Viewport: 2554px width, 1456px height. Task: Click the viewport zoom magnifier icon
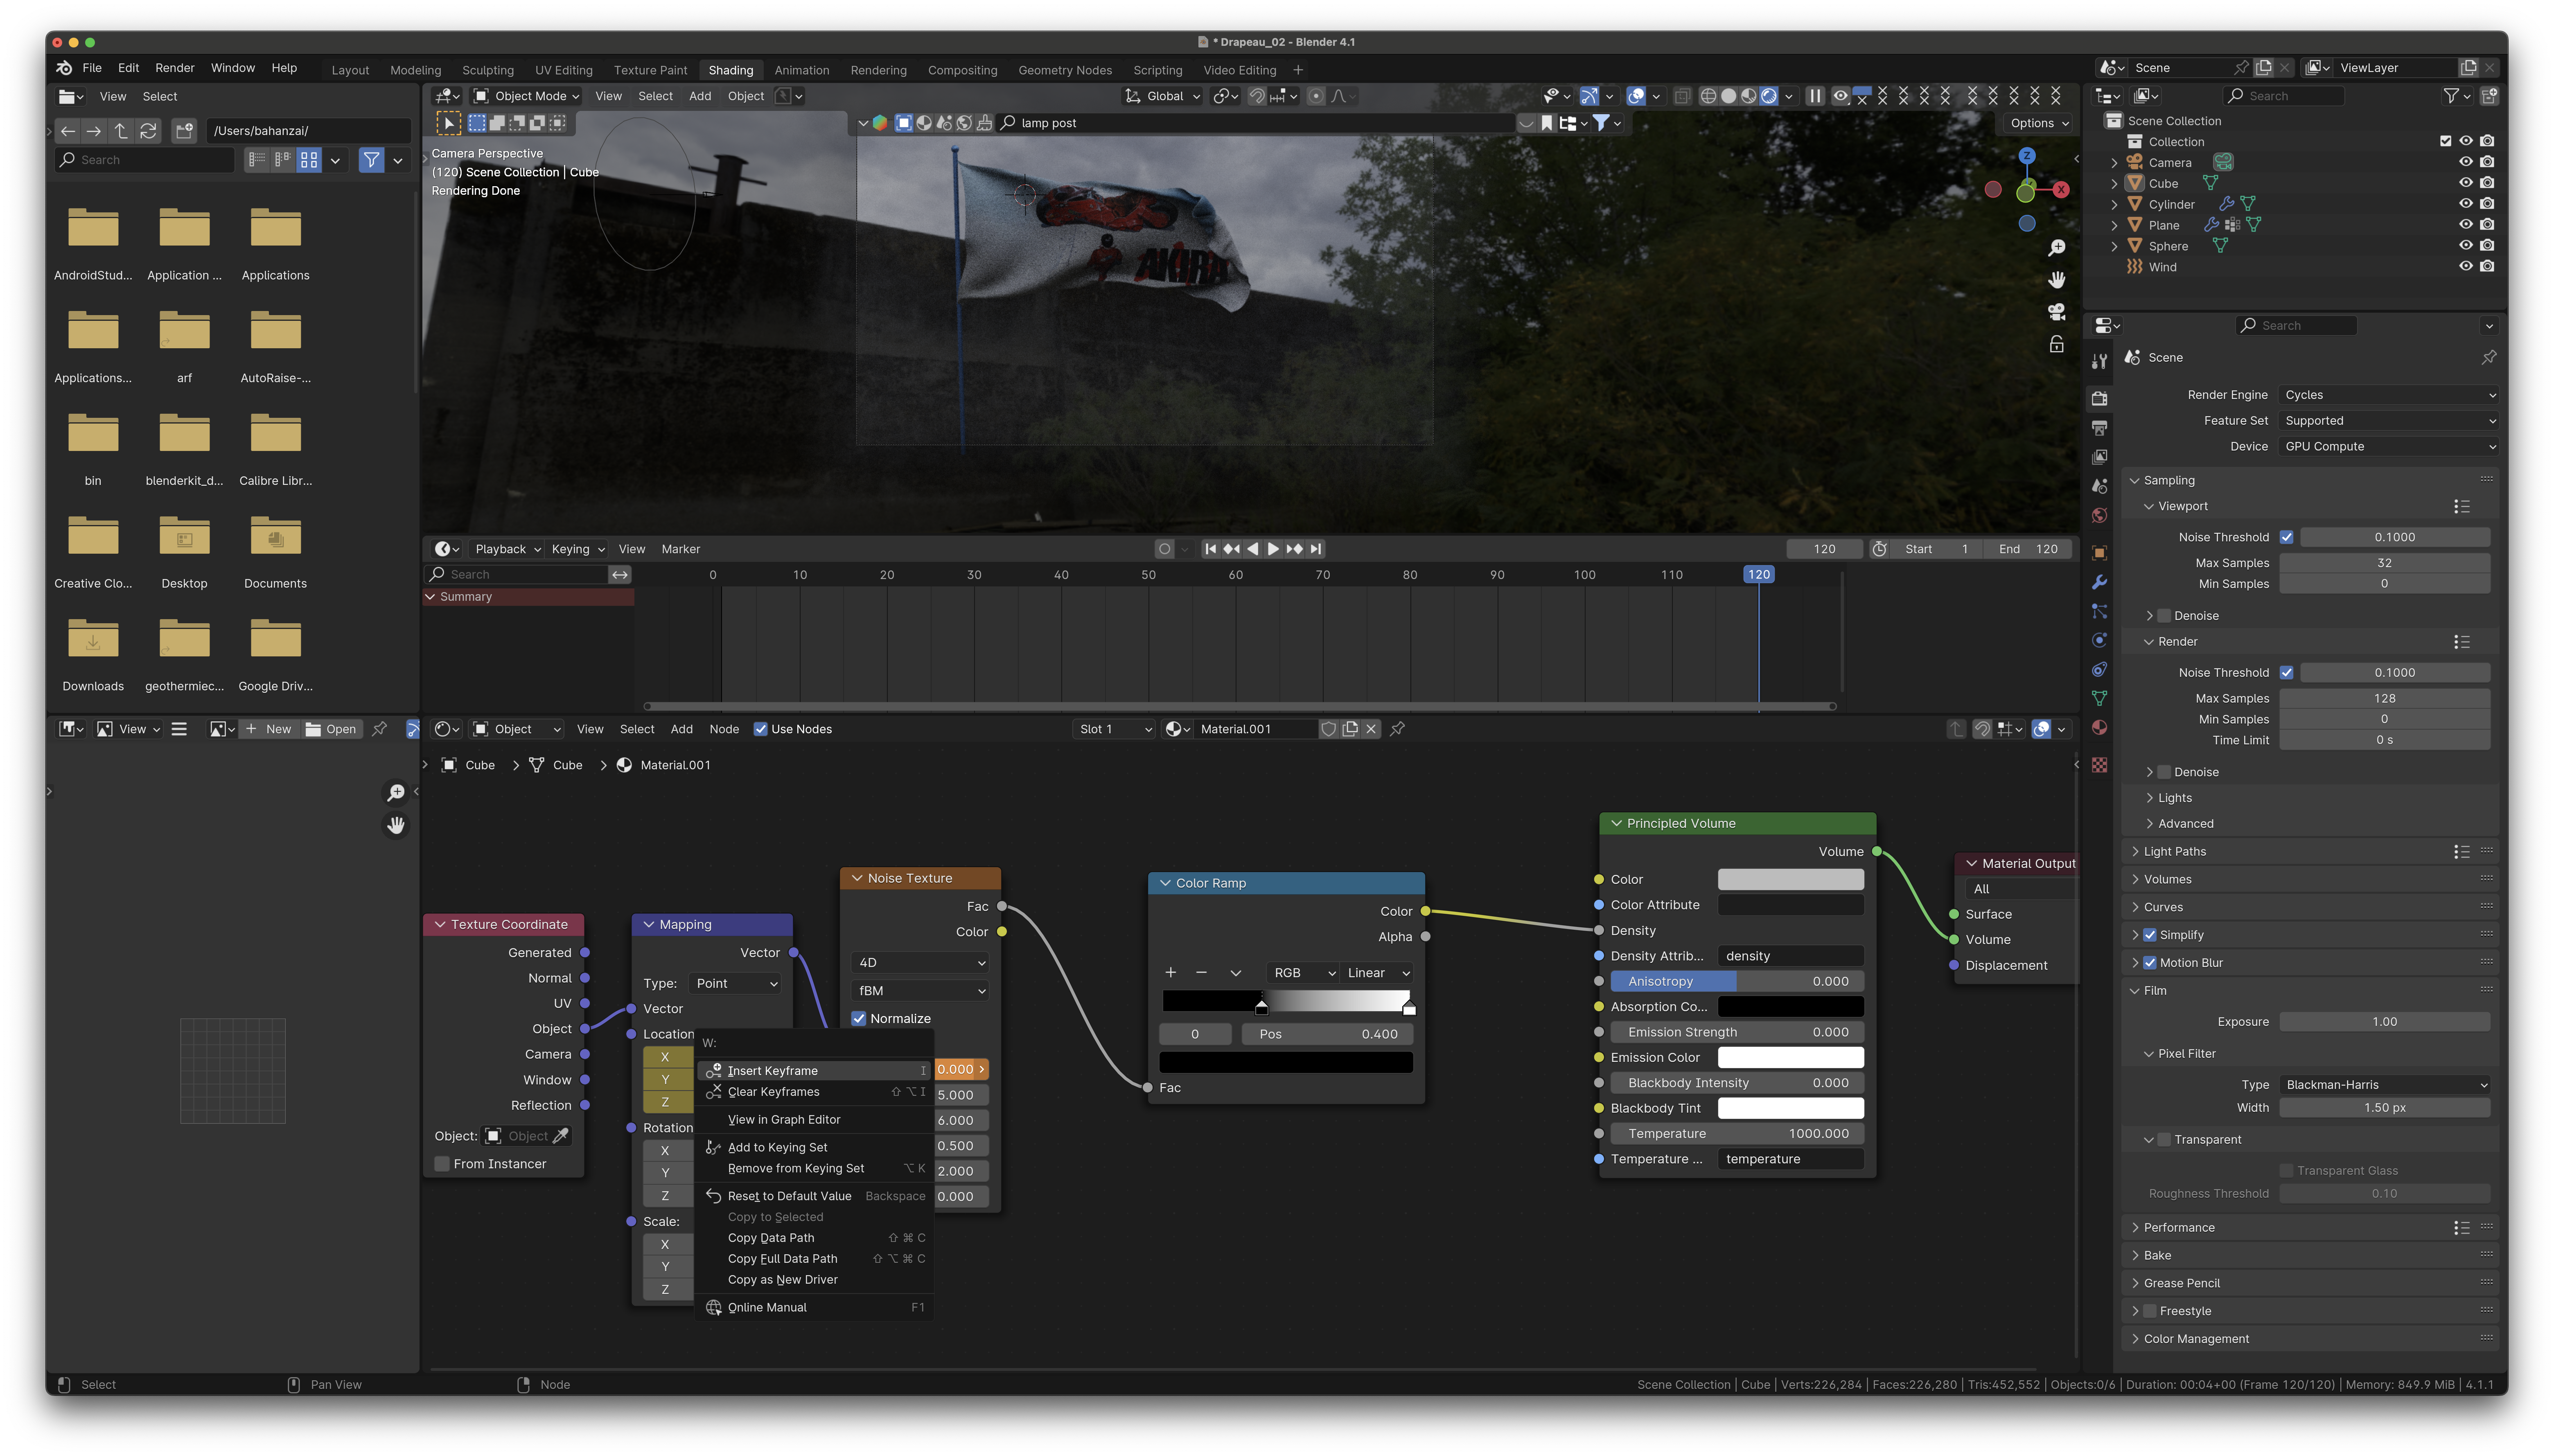pyautogui.click(x=2056, y=248)
